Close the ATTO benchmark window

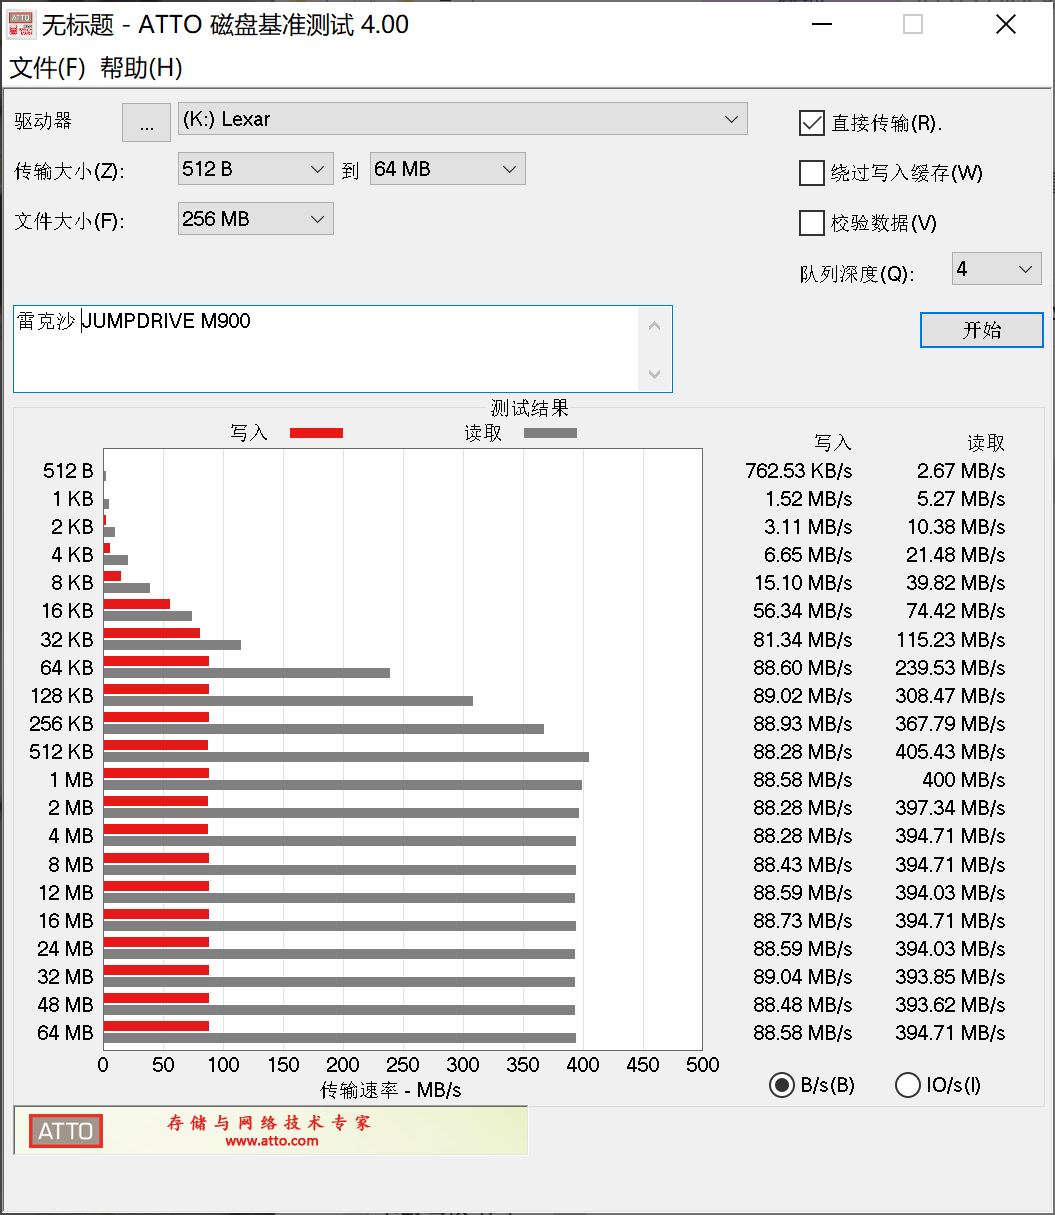[x=1006, y=25]
